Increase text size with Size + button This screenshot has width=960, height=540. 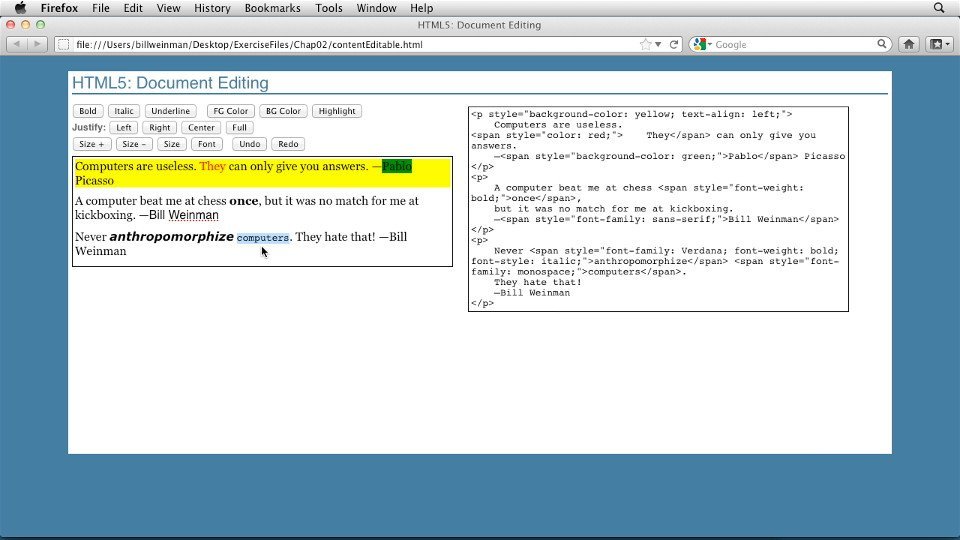[x=92, y=144]
